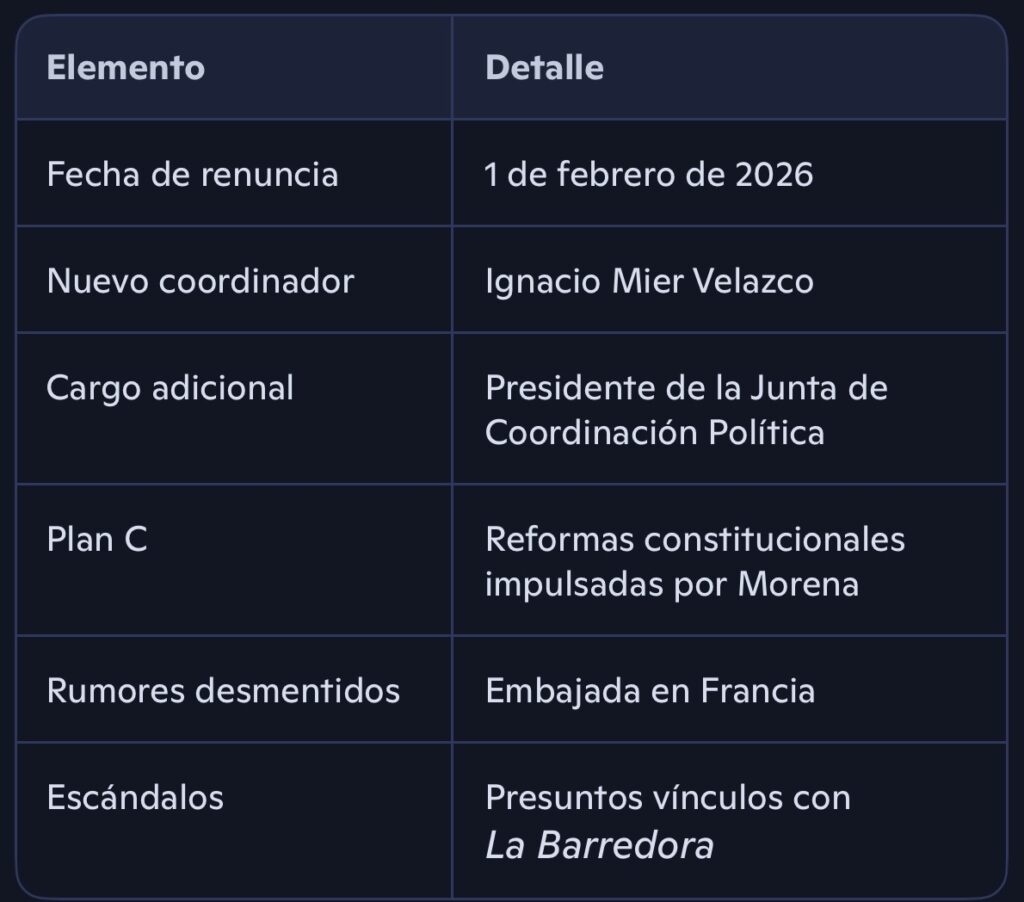
Task: Click the "Reformas constitucionales" text line
Action: (695, 539)
